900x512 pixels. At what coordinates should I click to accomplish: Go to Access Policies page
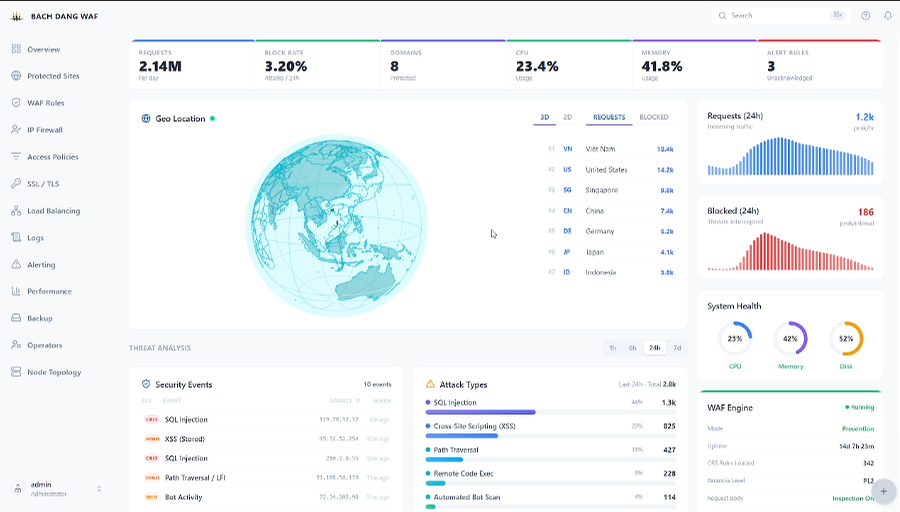click(53, 157)
